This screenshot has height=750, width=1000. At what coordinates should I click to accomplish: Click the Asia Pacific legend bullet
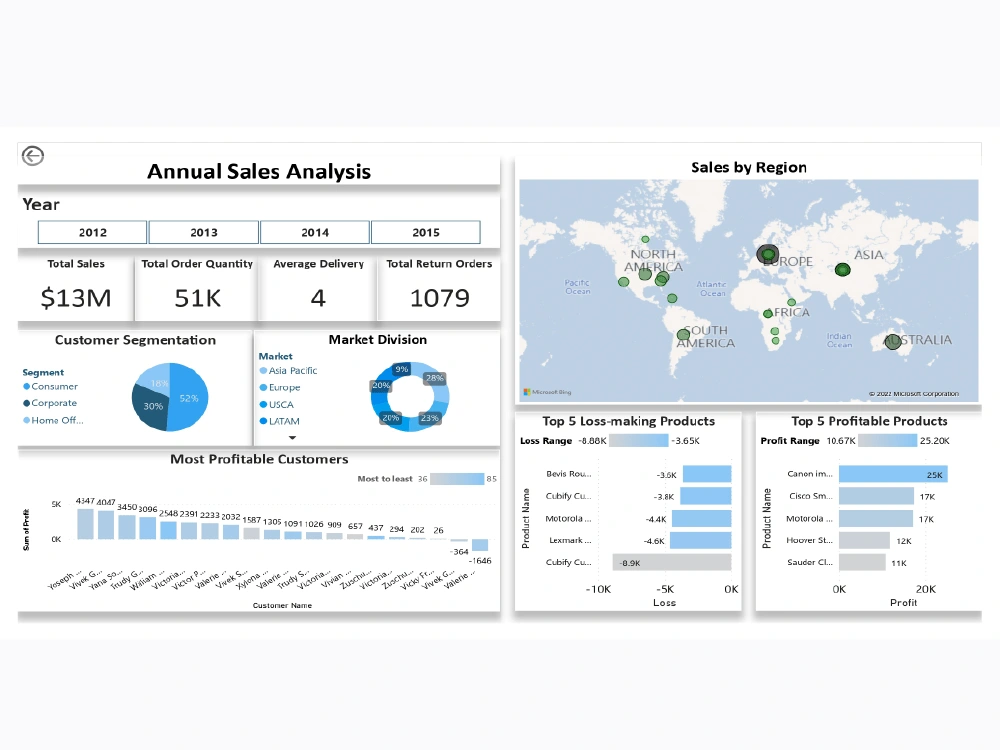coord(264,371)
